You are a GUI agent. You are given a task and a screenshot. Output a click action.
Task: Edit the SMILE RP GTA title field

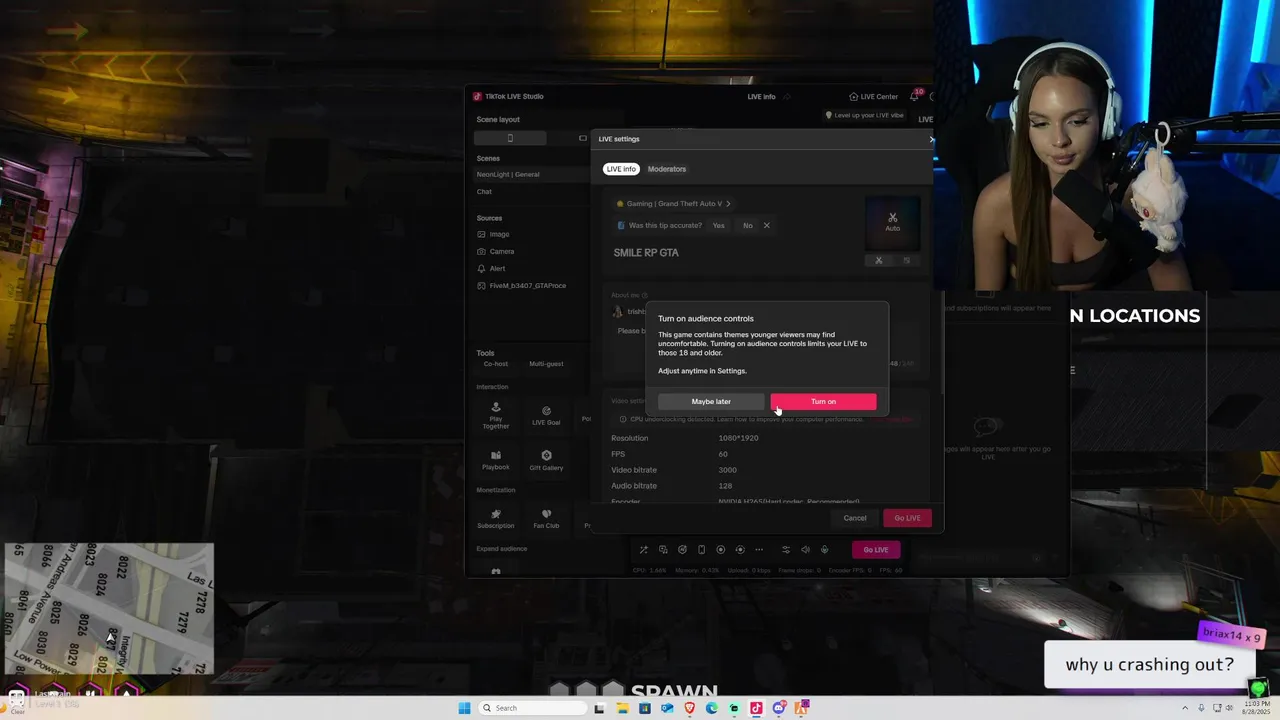(x=646, y=253)
